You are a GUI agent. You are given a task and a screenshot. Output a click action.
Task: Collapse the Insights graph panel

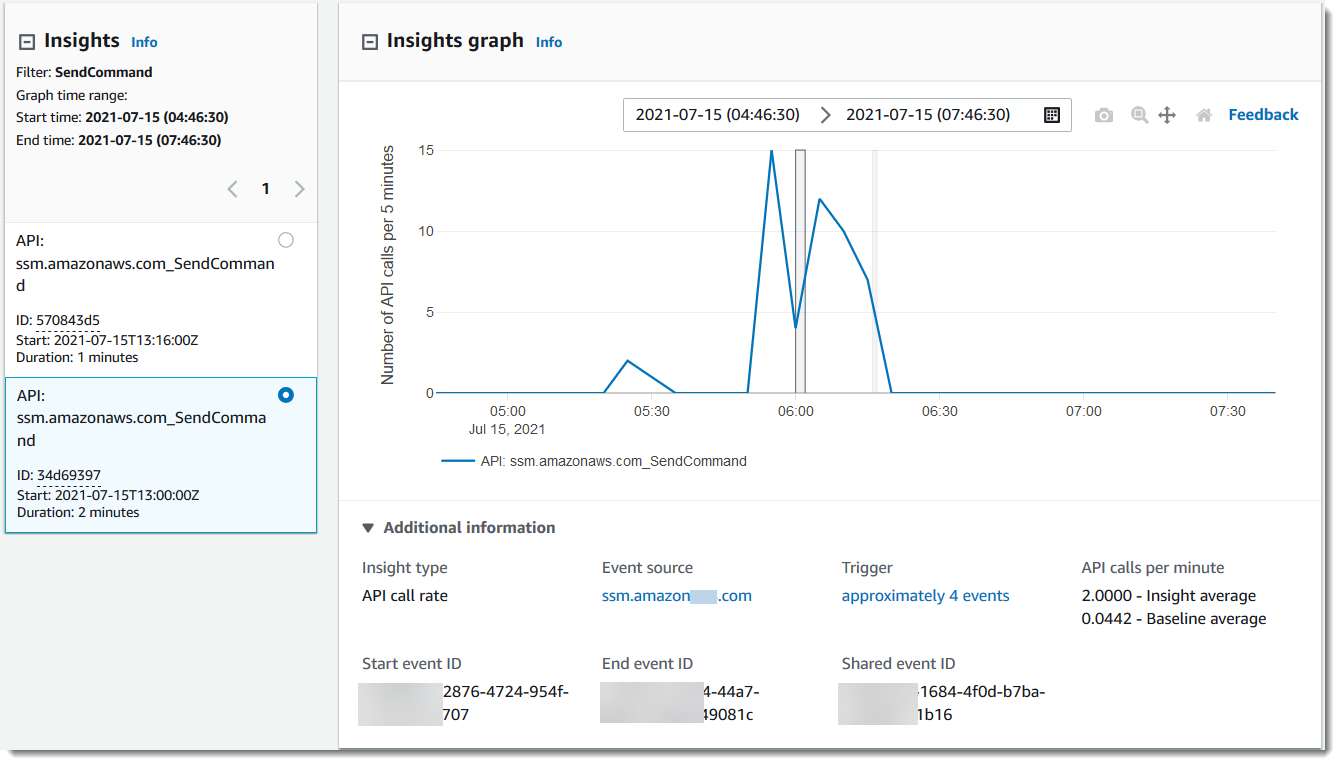(370, 42)
